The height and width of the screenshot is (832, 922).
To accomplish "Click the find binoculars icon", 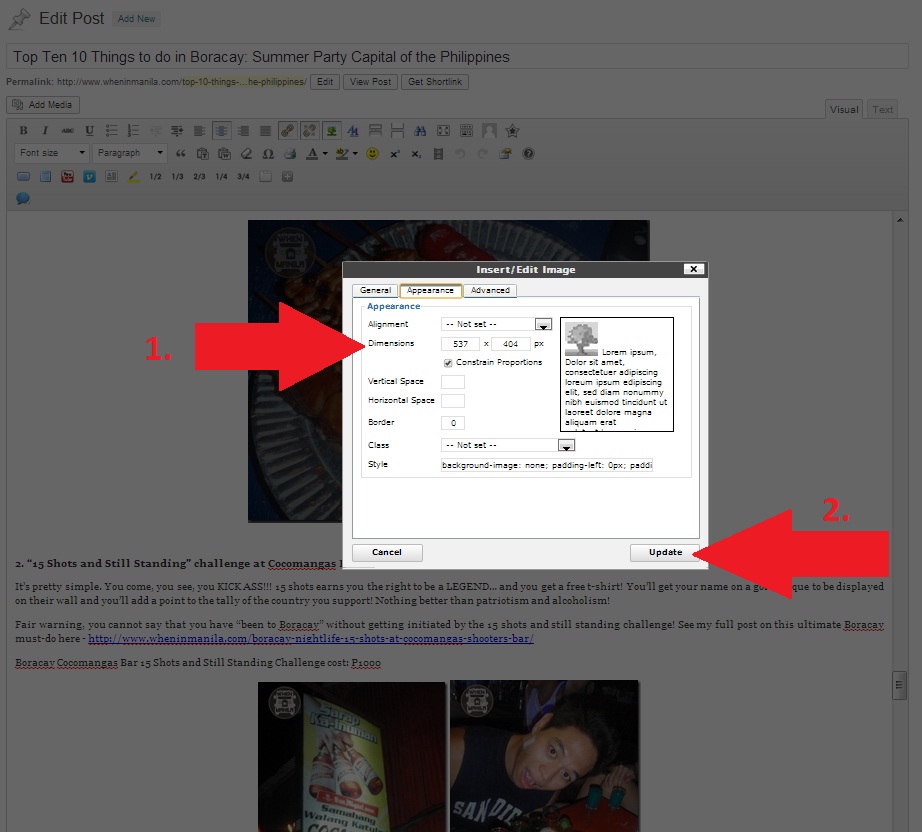I will click(x=419, y=131).
